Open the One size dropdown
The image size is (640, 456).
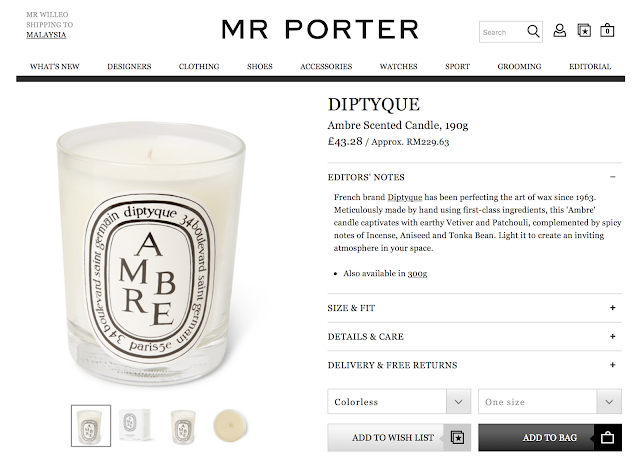coord(550,401)
